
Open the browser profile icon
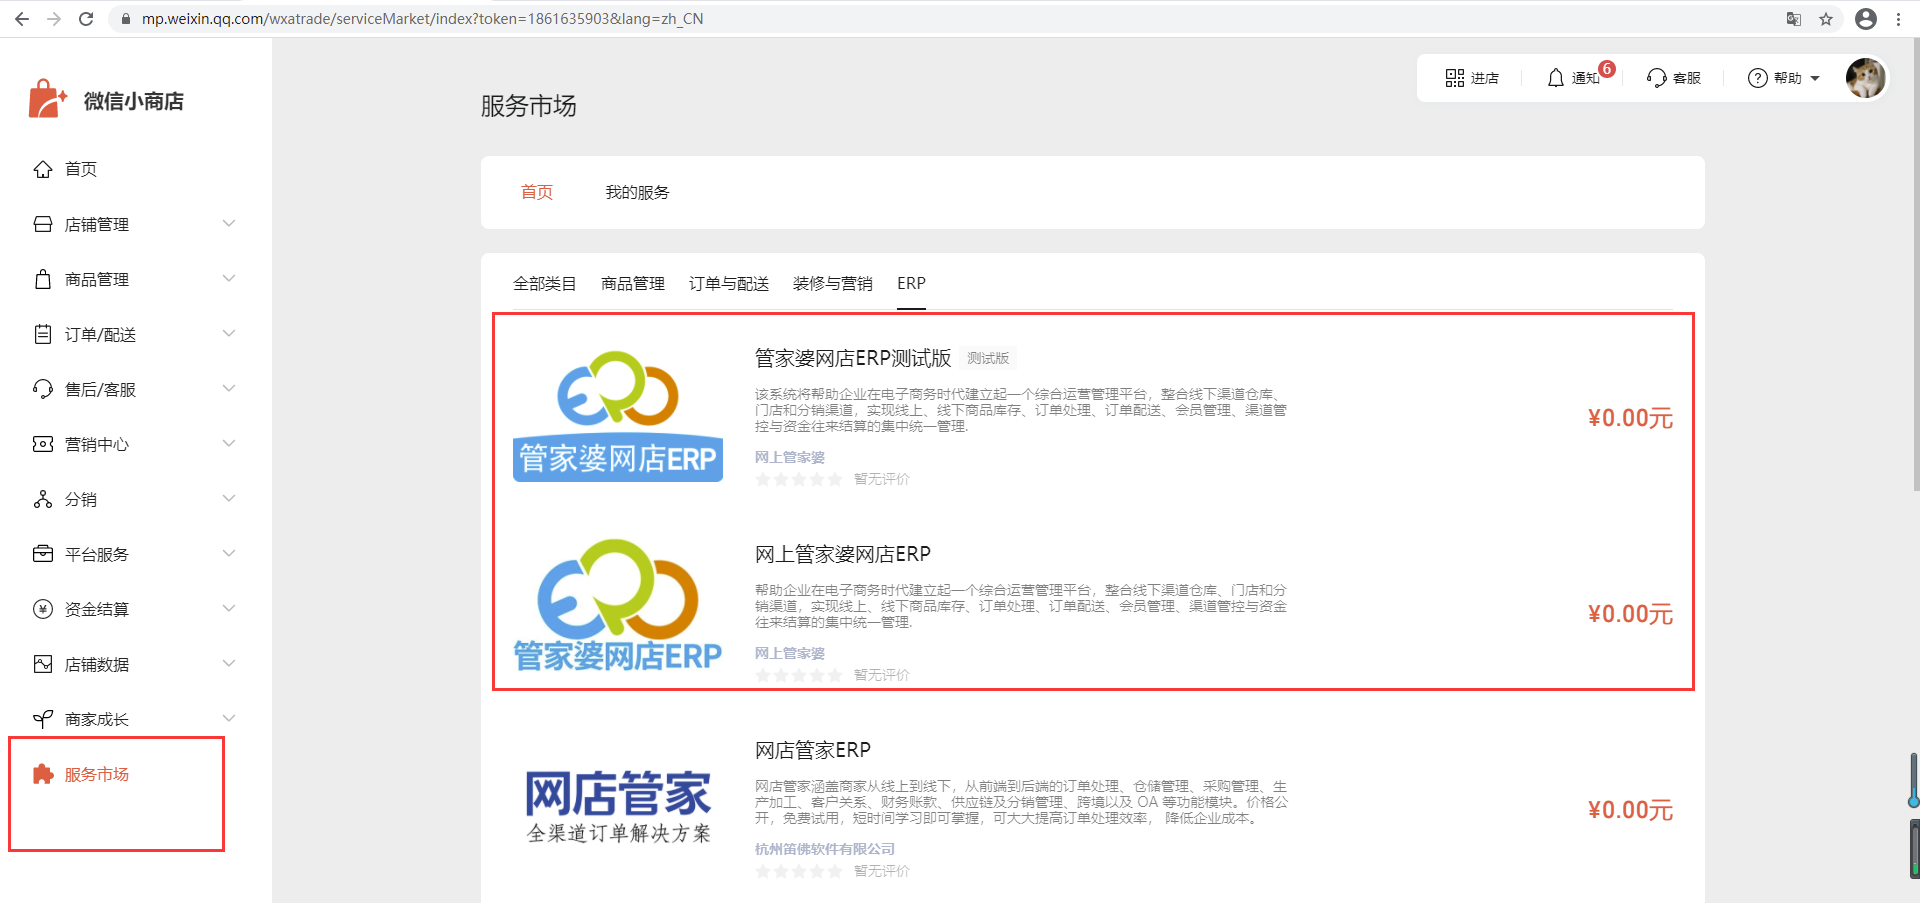tap(1866, 19)
